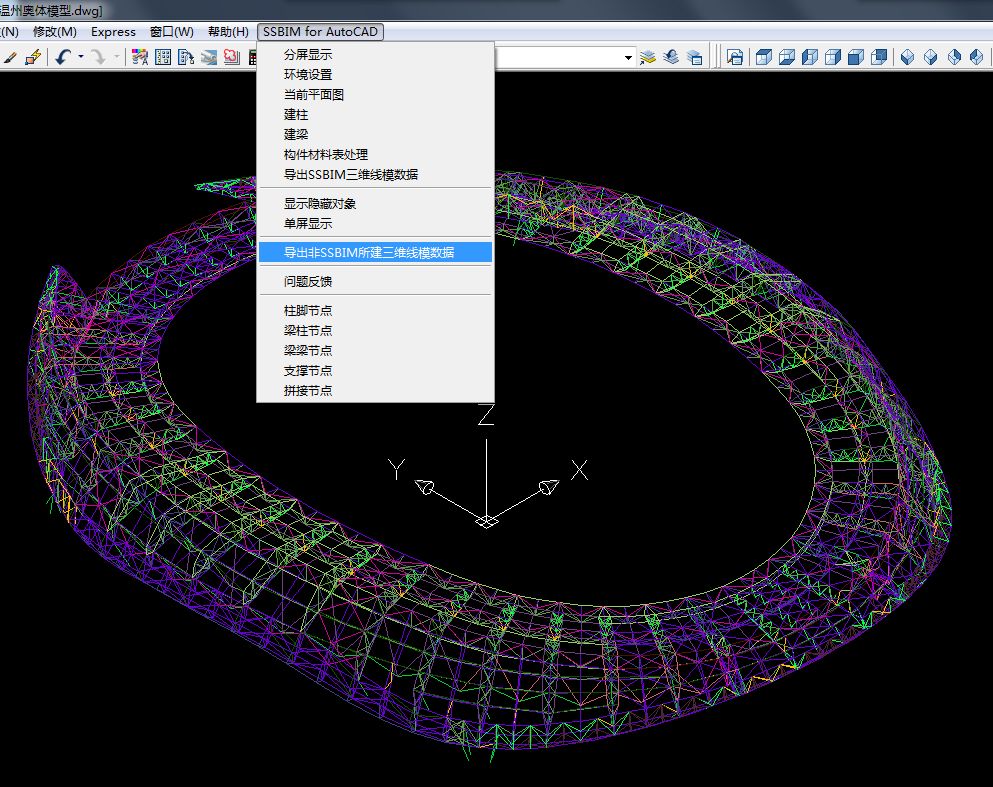Choose 拼接节点 menu entry
This screenshot has height=787, width=993.
point(376,390)
